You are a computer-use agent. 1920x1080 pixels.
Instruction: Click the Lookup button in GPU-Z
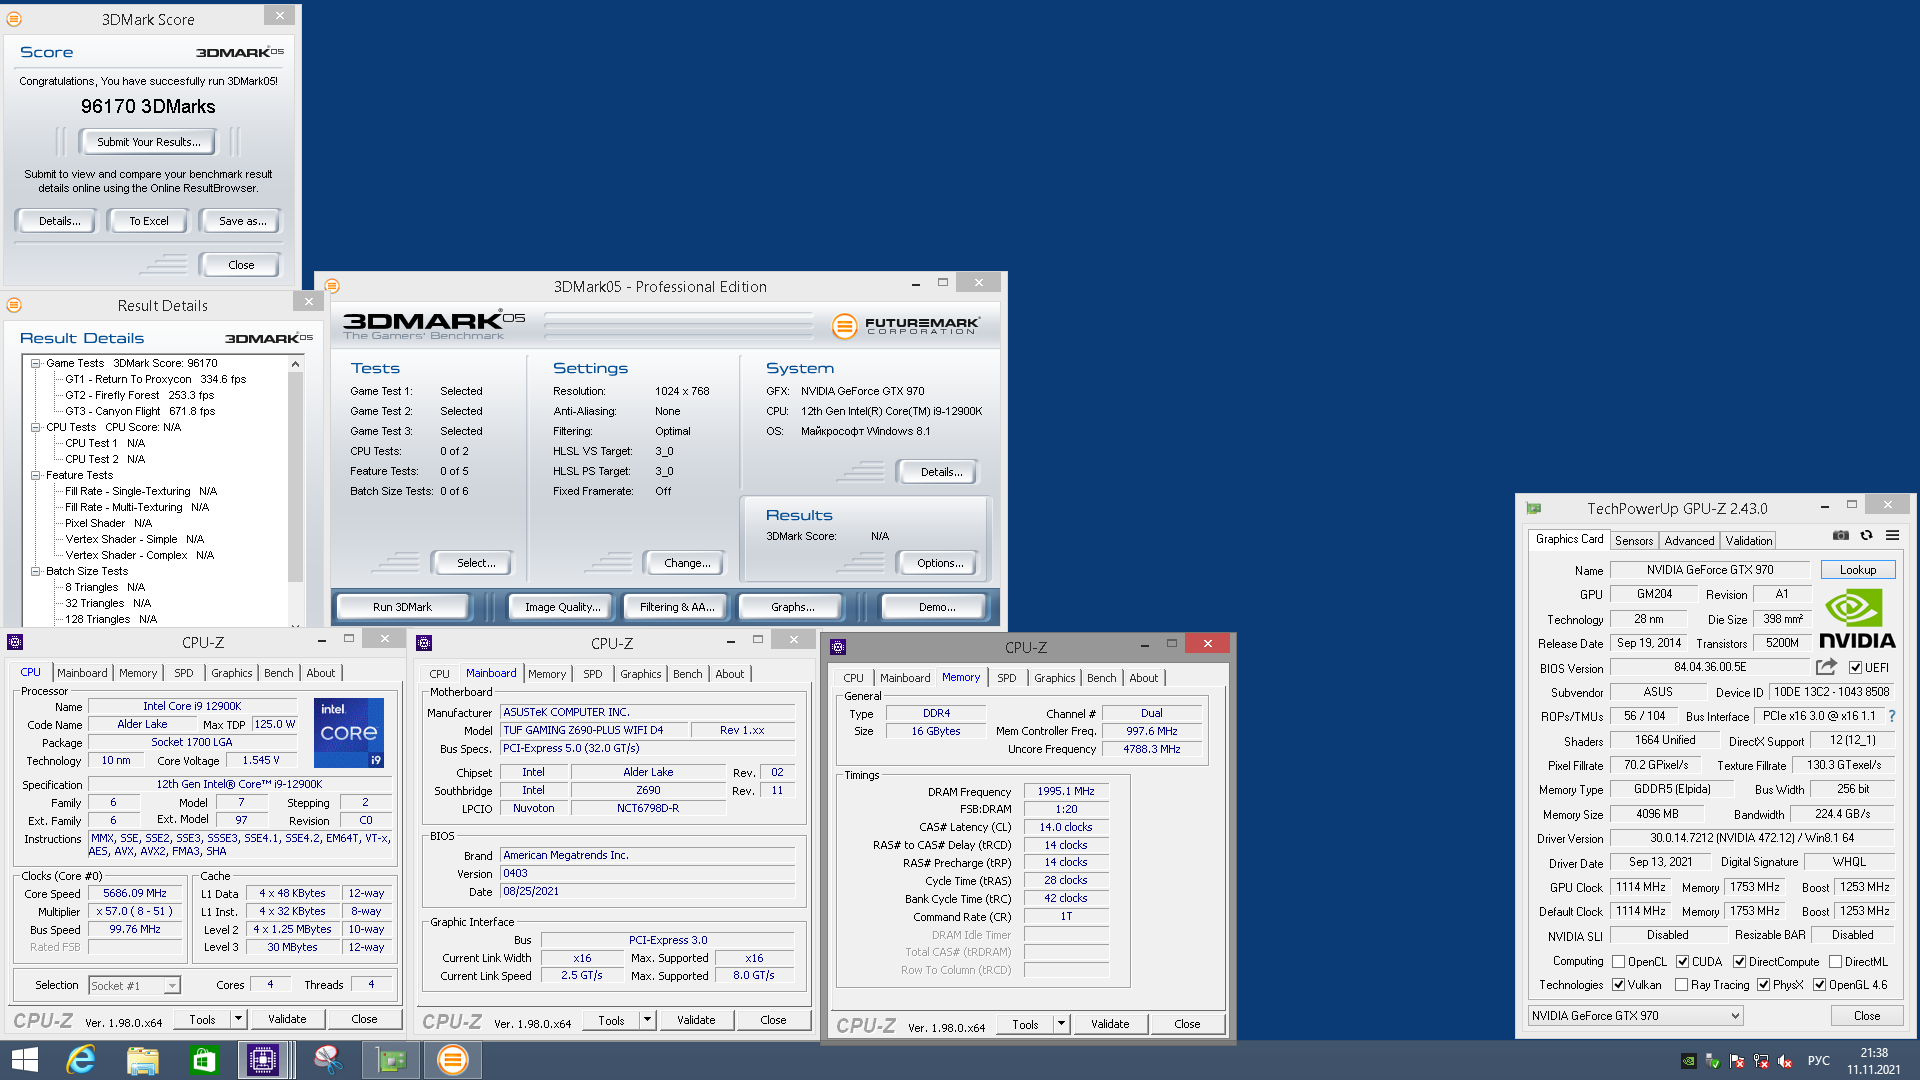[x=1858, y=570]
